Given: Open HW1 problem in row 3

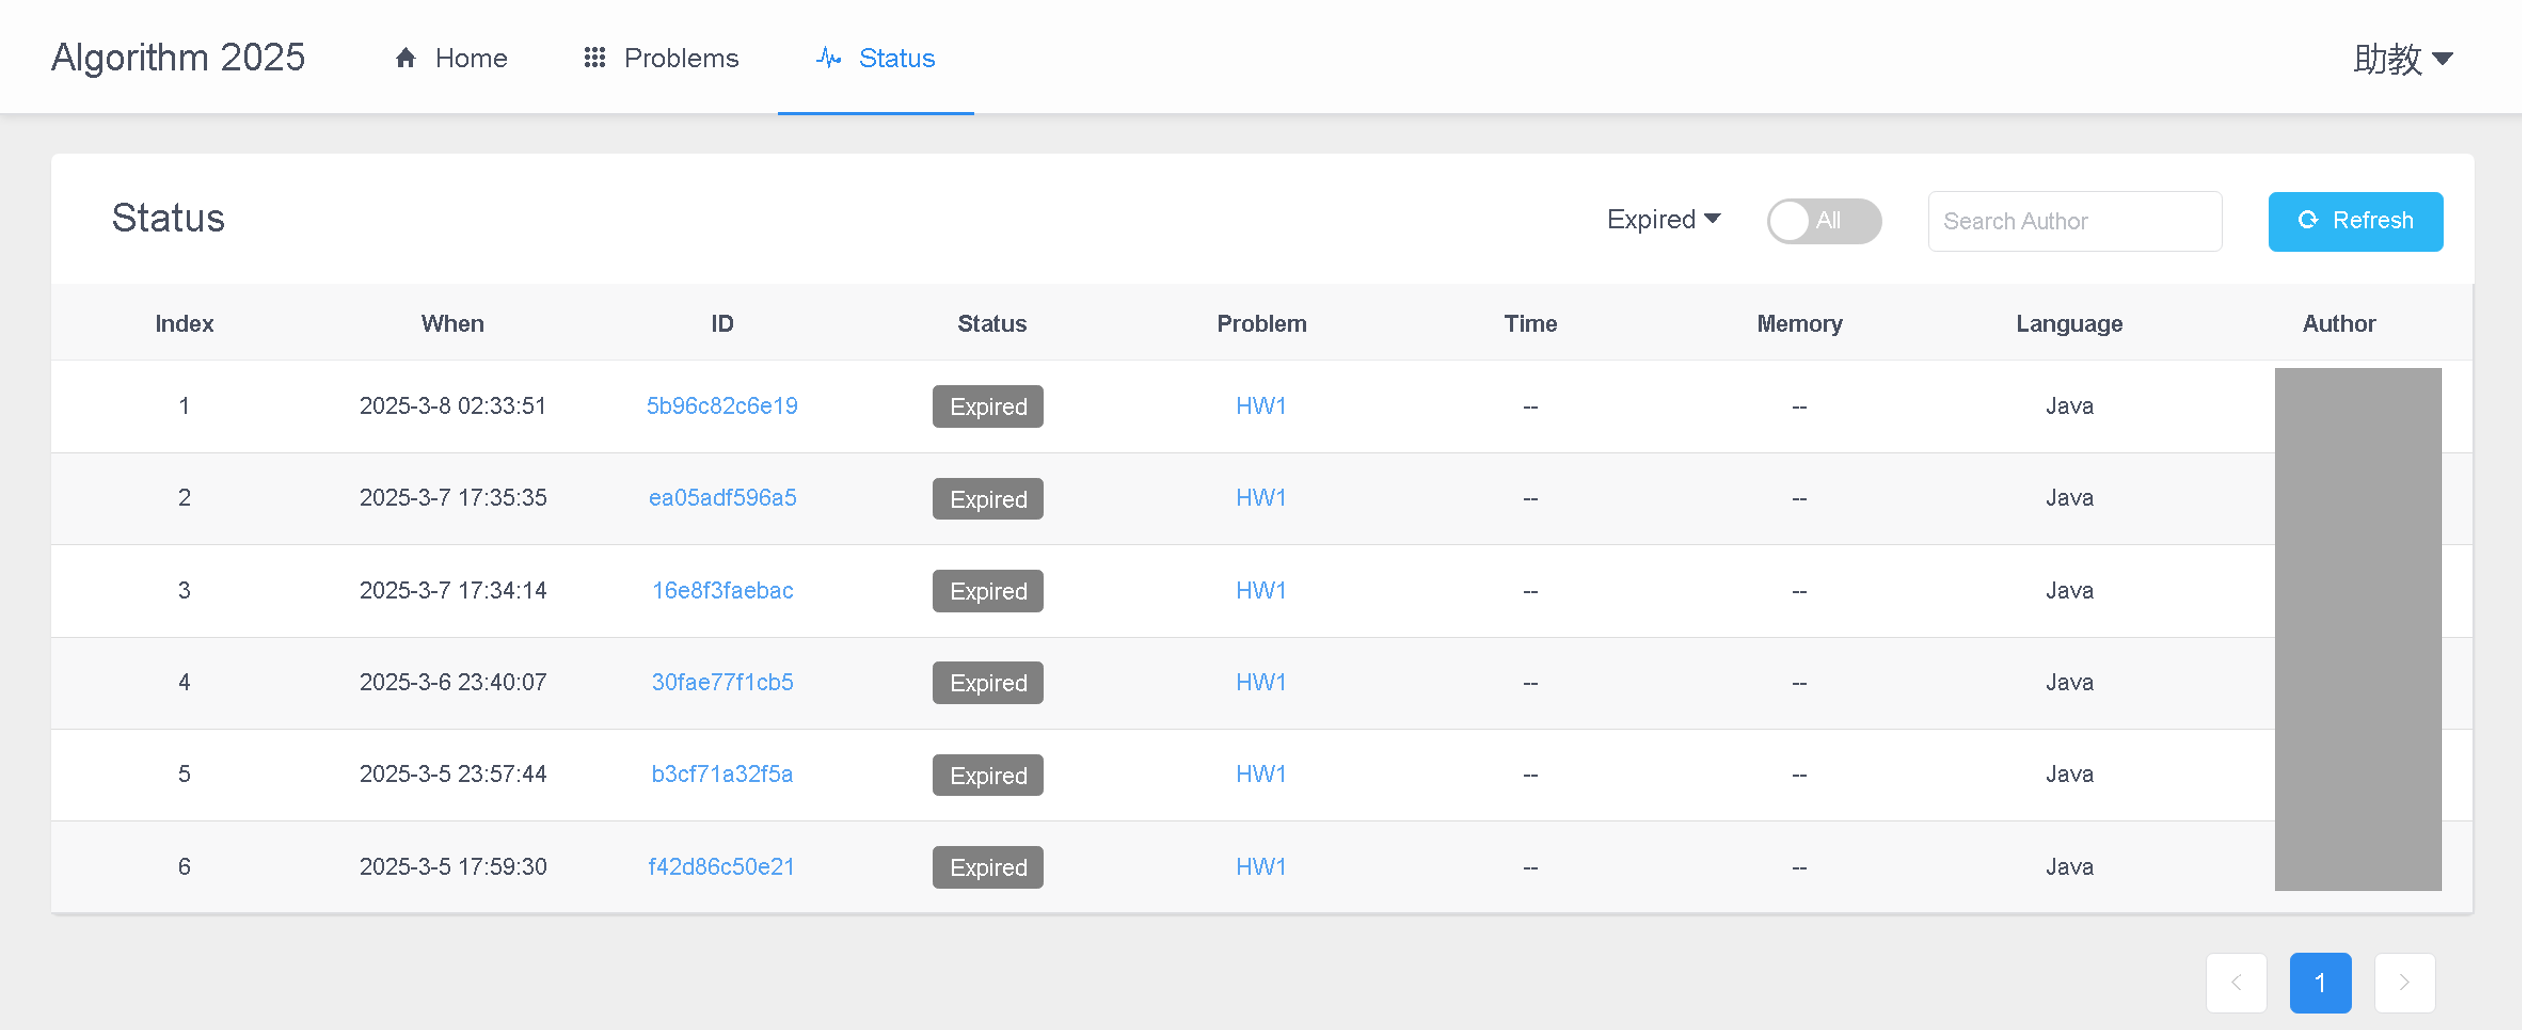Looking at the screenshot, I should [1261, 591].
